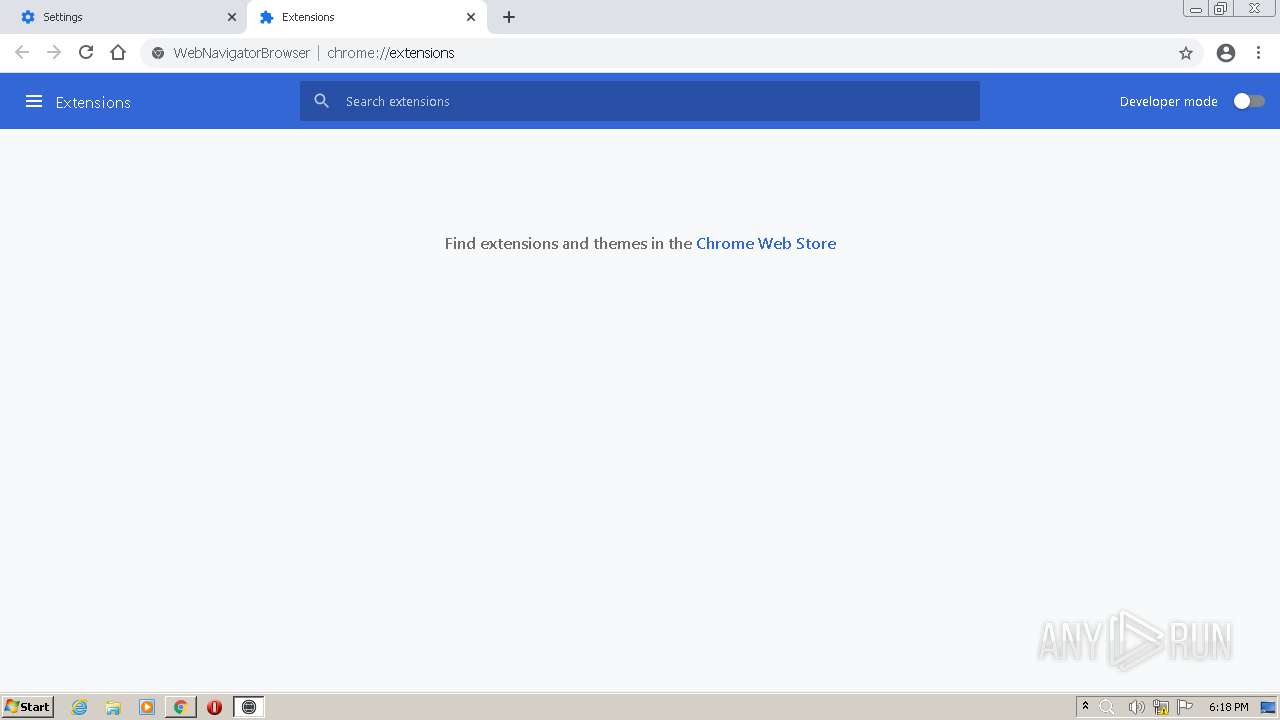Screen dimensions: 1280x720
Task: Restore down the browser window
Action: pos(1221,9)
